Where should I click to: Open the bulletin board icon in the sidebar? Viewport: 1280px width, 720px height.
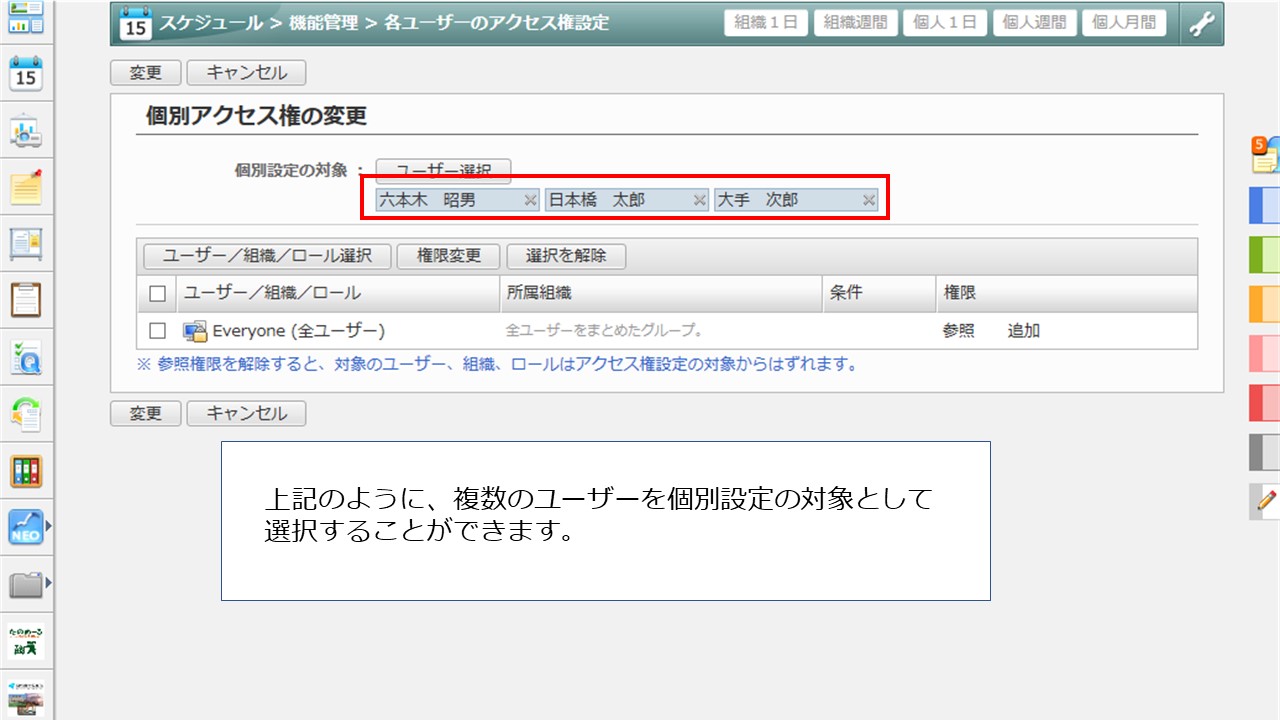26,243
